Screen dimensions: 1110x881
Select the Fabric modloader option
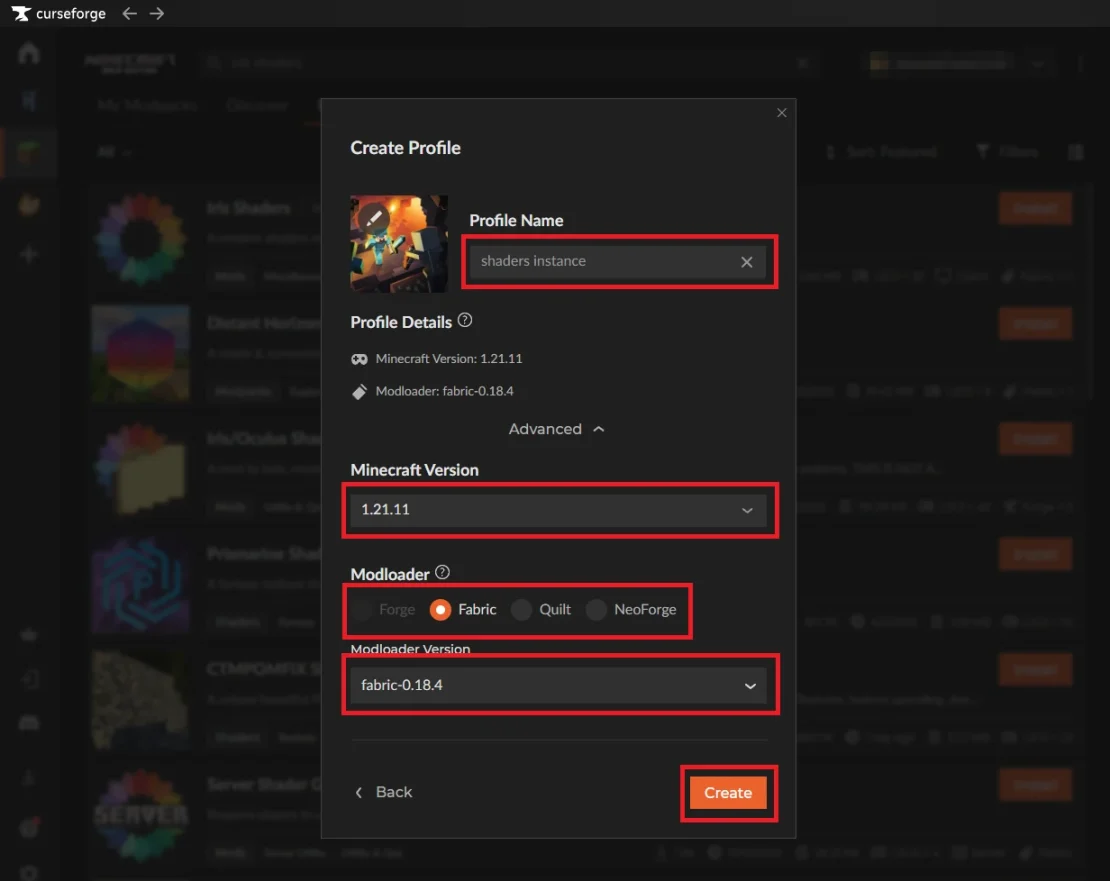pyautogui.click(x=463, y=609)
